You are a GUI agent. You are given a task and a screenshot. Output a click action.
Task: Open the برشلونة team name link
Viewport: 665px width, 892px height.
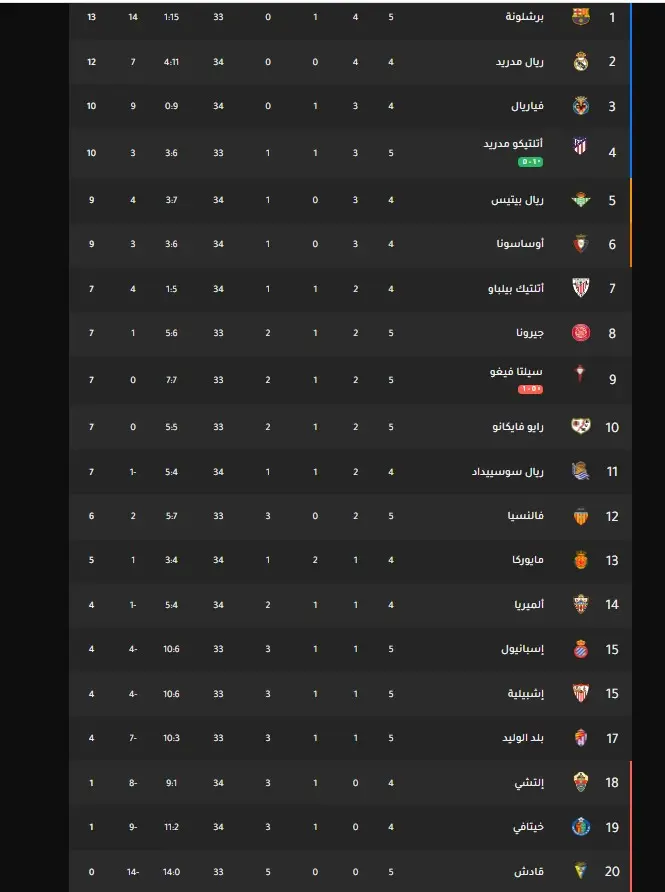click(x=524, y=17)
